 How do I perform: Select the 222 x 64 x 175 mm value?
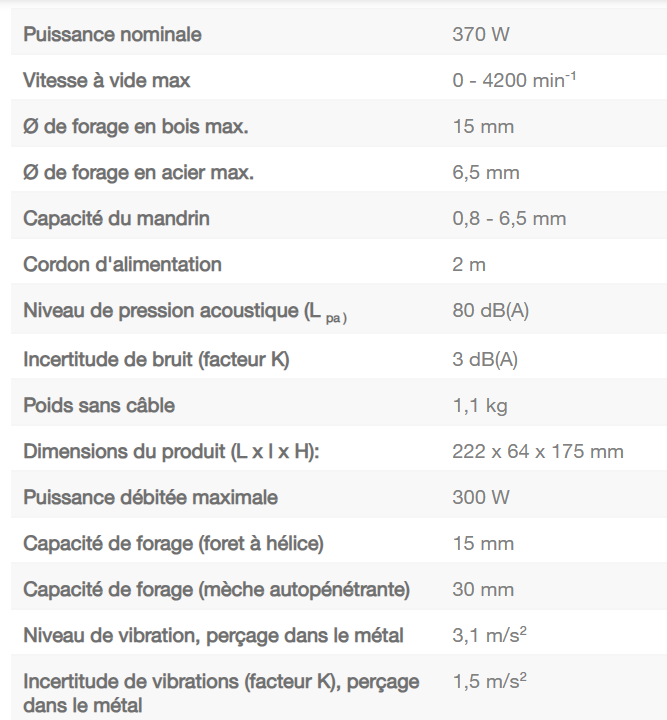[538, 451]
